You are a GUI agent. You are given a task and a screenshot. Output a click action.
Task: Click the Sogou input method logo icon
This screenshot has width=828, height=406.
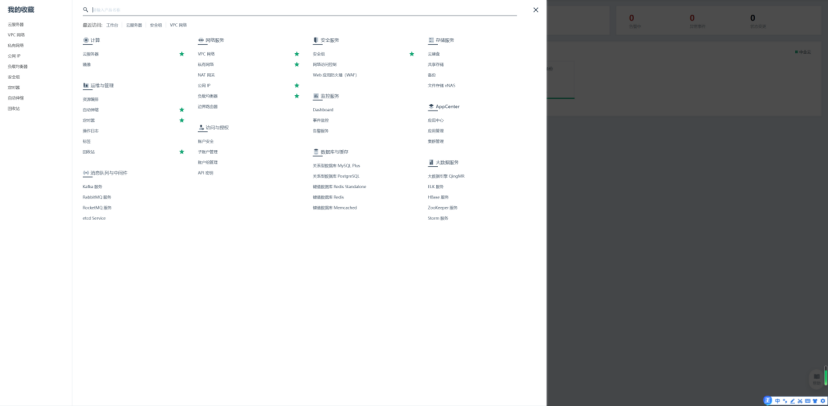[768, 401]
